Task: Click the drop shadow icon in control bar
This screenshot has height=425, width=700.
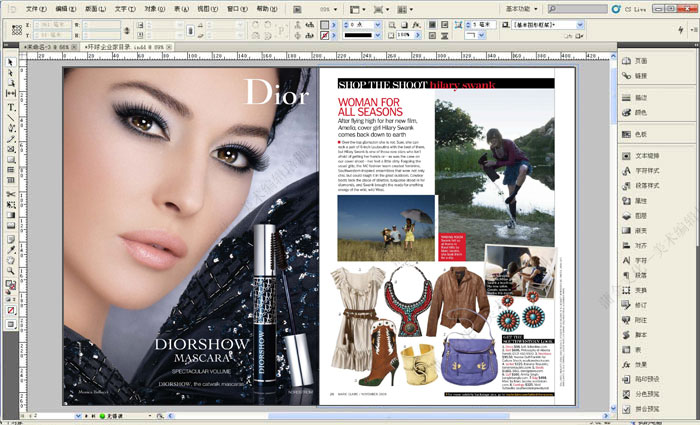Action: tap(404, 25)
